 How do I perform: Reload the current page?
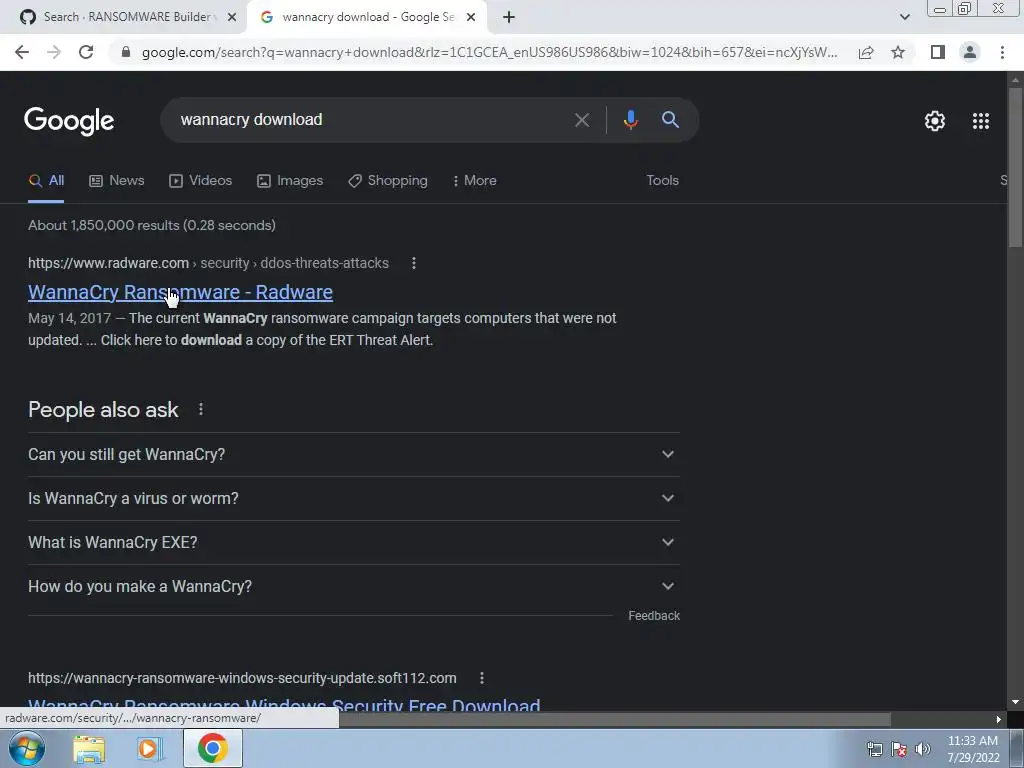[86, 52]
